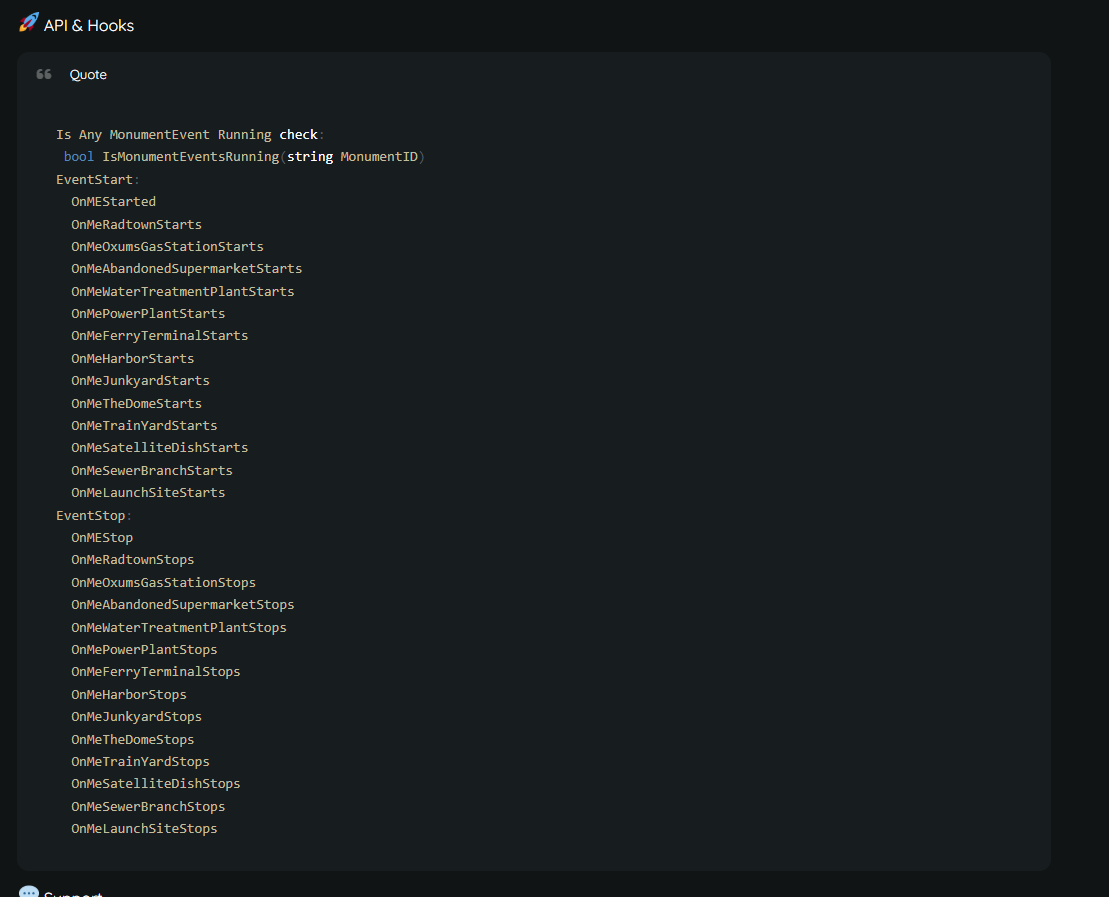Click the OnMeRadtownStarts hook line
This screenshot has height=897, width=1109.
[x=137, y=224]
